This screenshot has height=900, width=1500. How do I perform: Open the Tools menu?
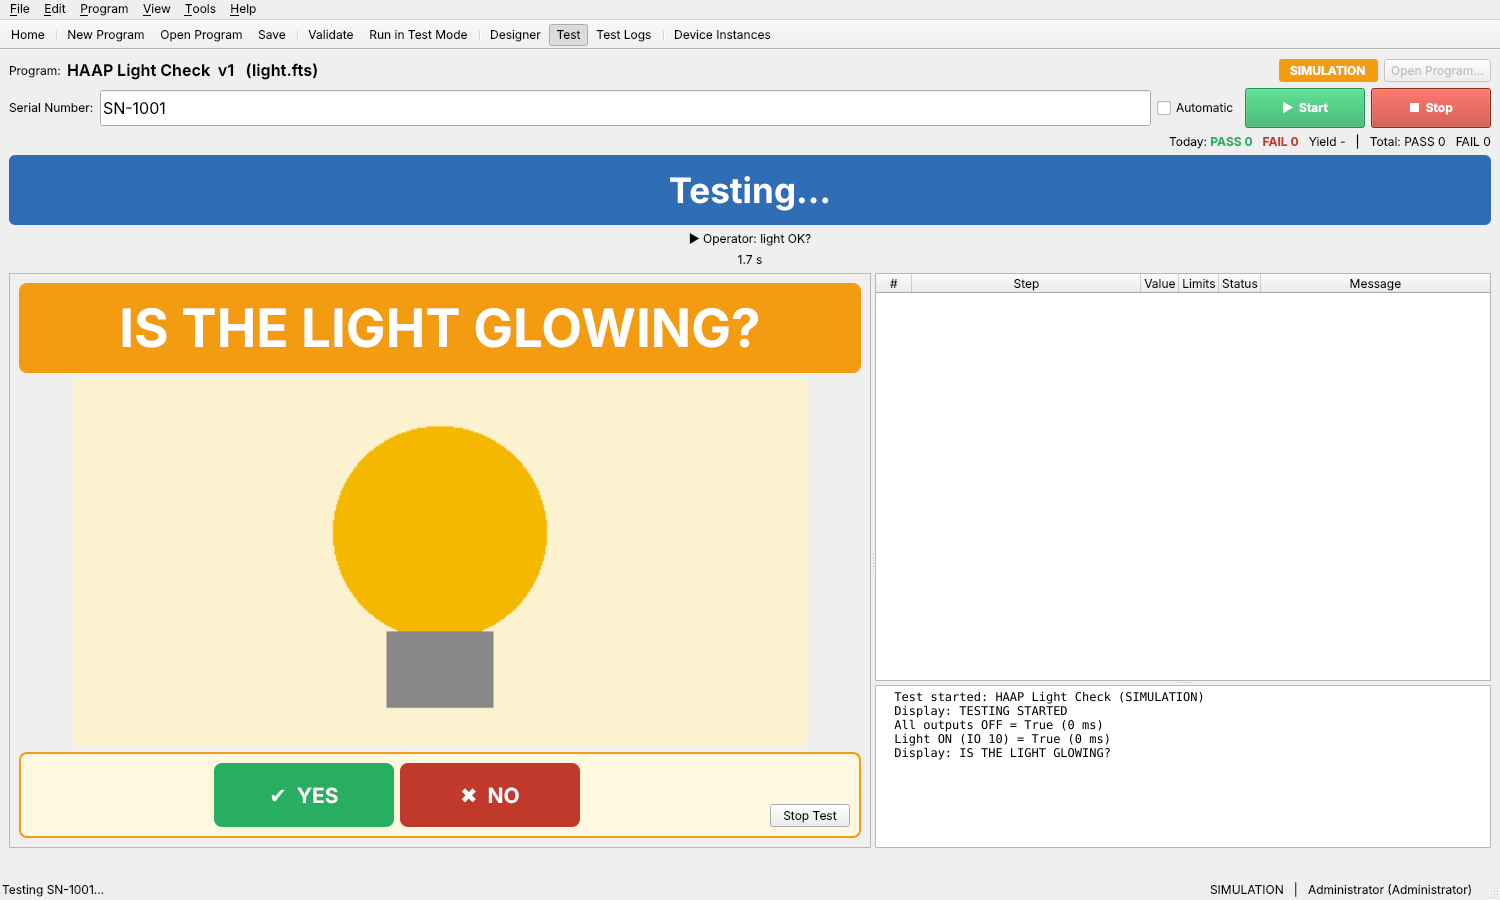[x=200, y=9]
